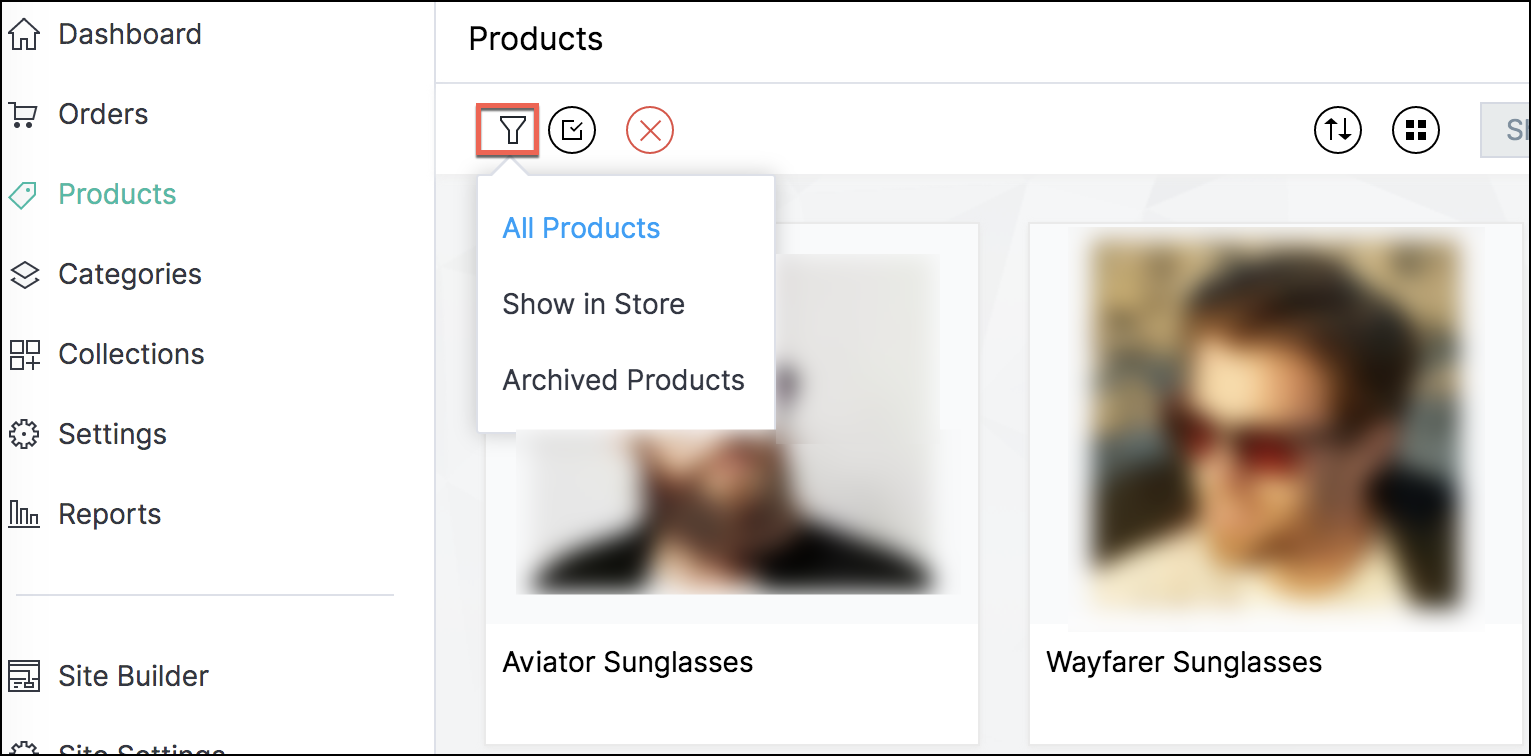
Task: Click the Orders cart icon
Action: pos(24,115)
